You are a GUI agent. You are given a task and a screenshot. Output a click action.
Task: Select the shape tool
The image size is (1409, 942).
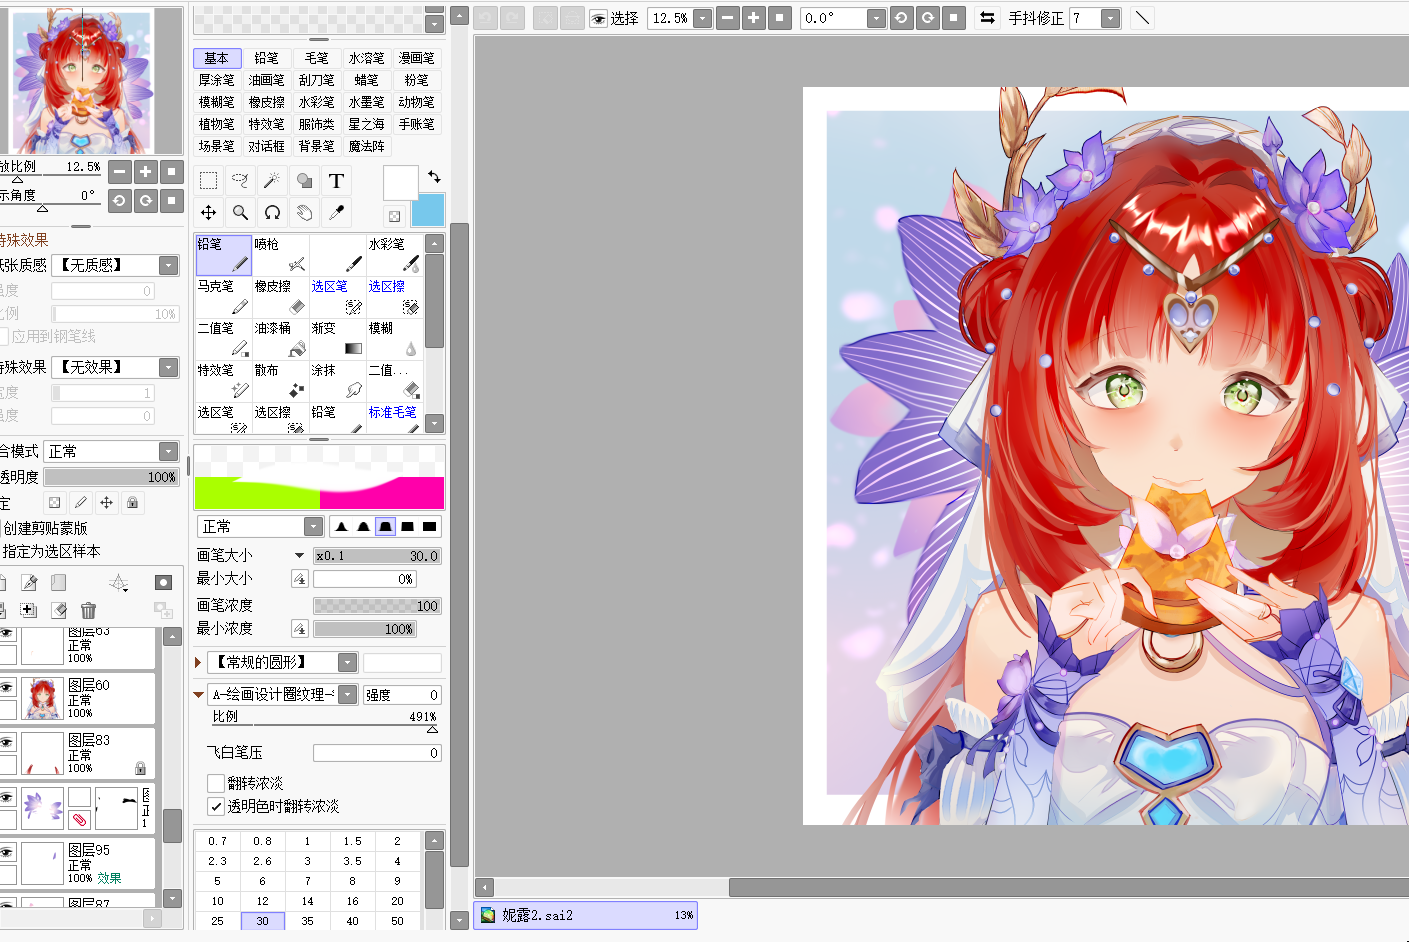click(304, 181)
